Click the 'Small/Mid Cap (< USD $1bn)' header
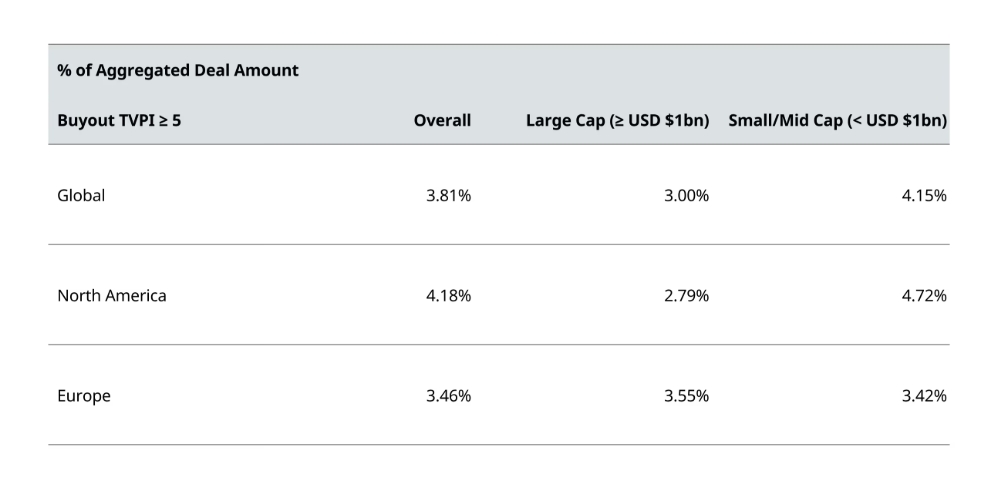Viewport: 1007px width, 500px height. click(838, 121)
